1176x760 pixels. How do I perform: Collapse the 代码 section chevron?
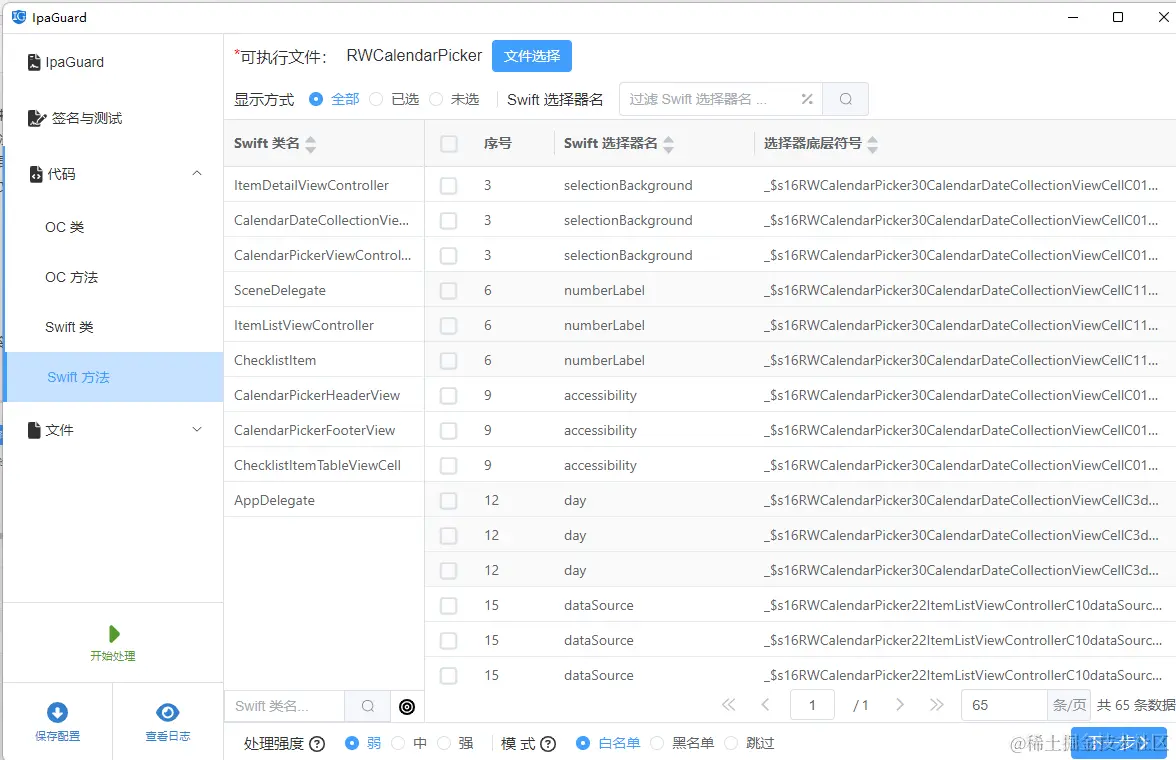(x=196, y=173)
